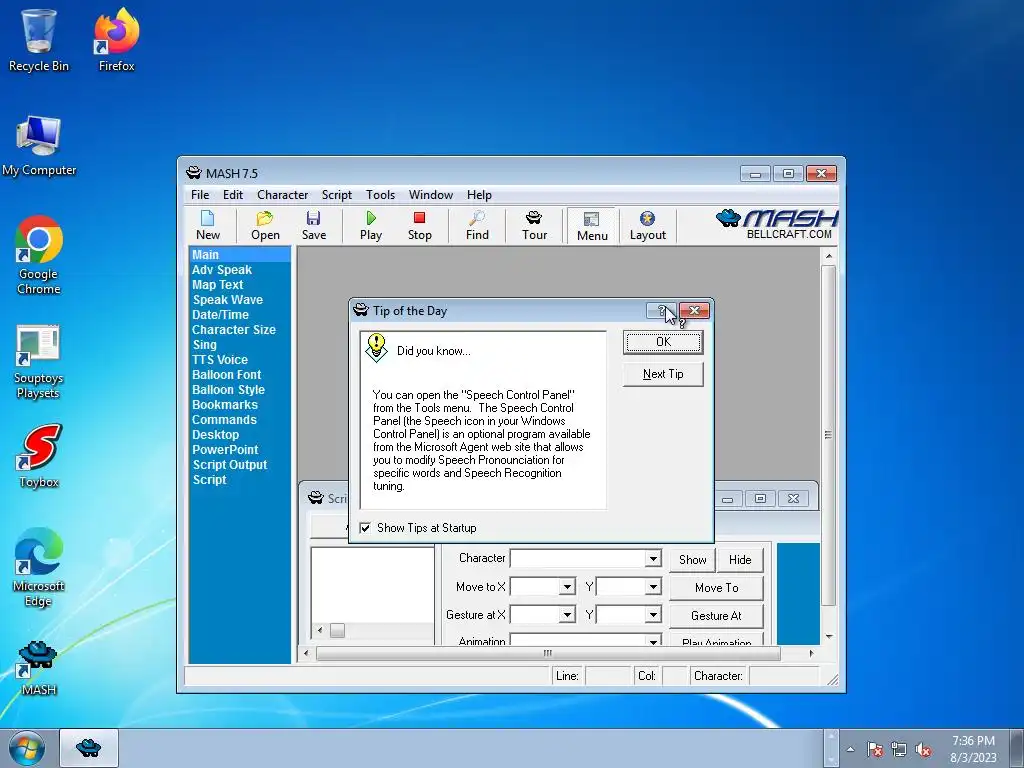Viewport: 1024px width, 768px height.
Task: Click the Gesture At button
Action: click(x=716, y=616)
